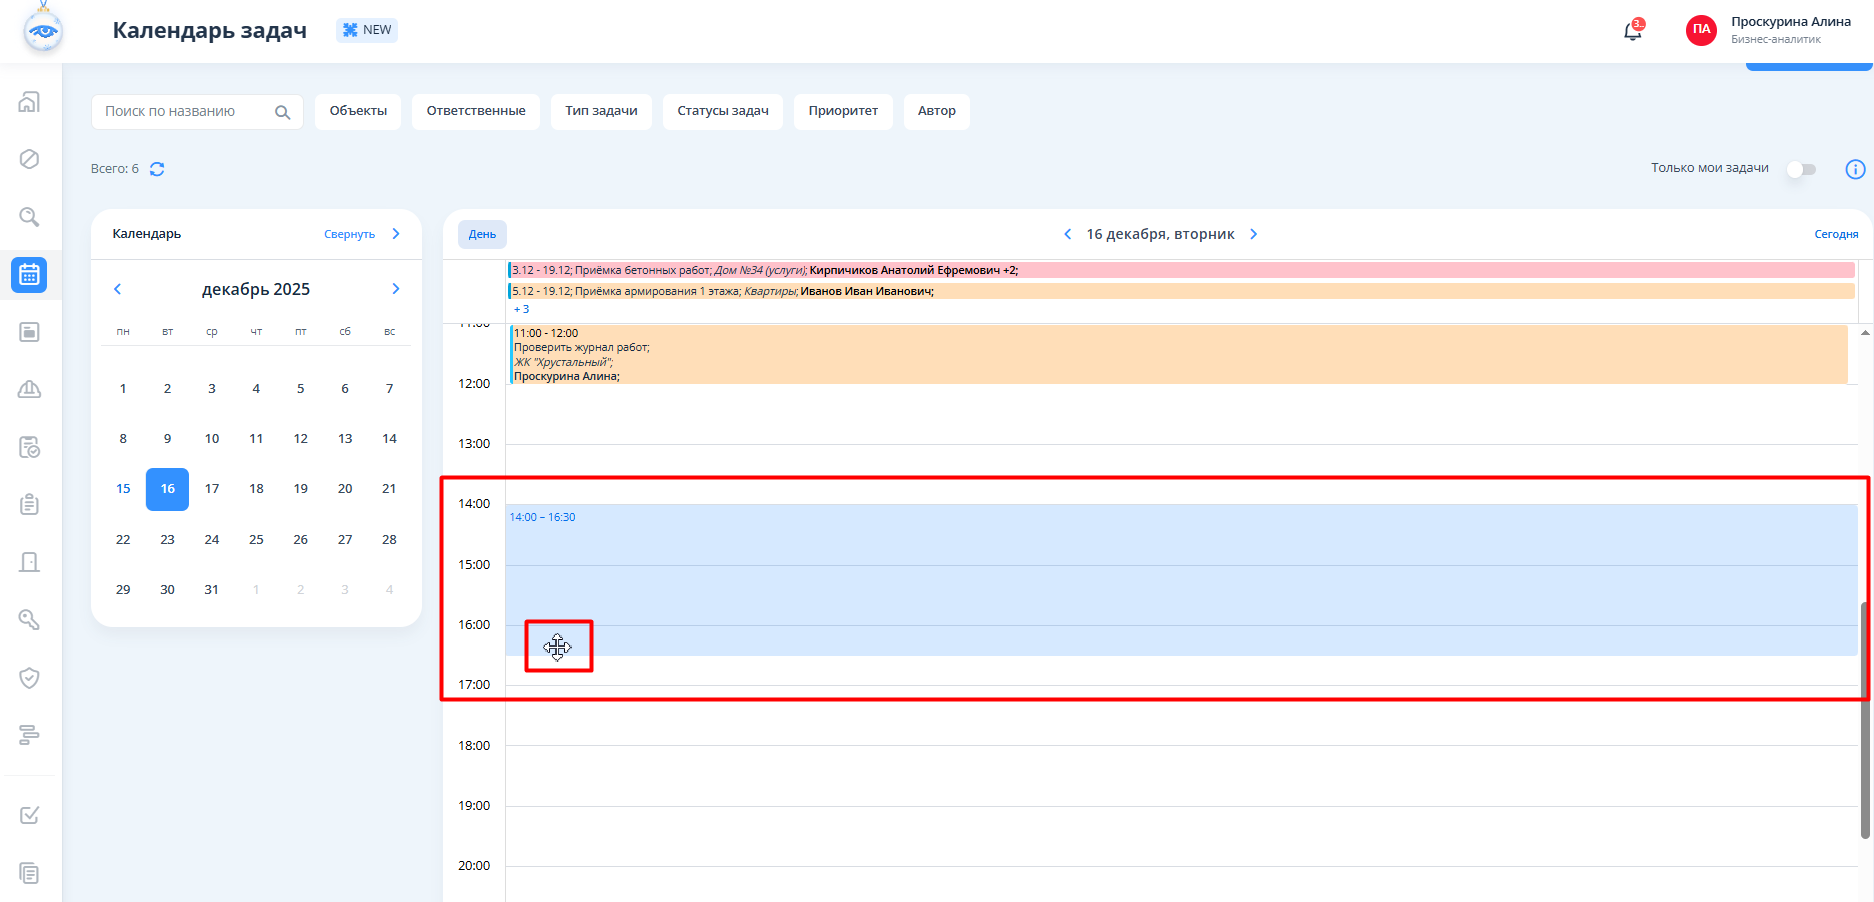
Task: Click the search icon in the name field
Action: [282, 112]
